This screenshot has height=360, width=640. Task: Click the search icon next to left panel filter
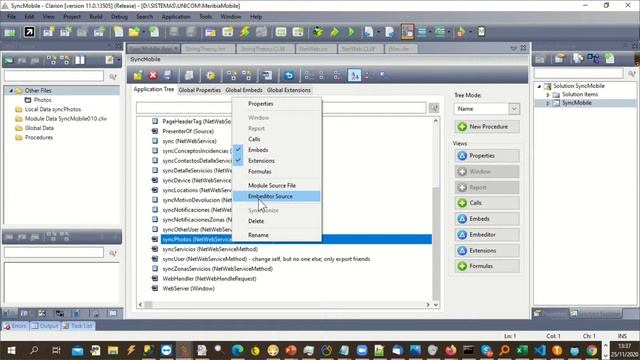click(113, 76)
